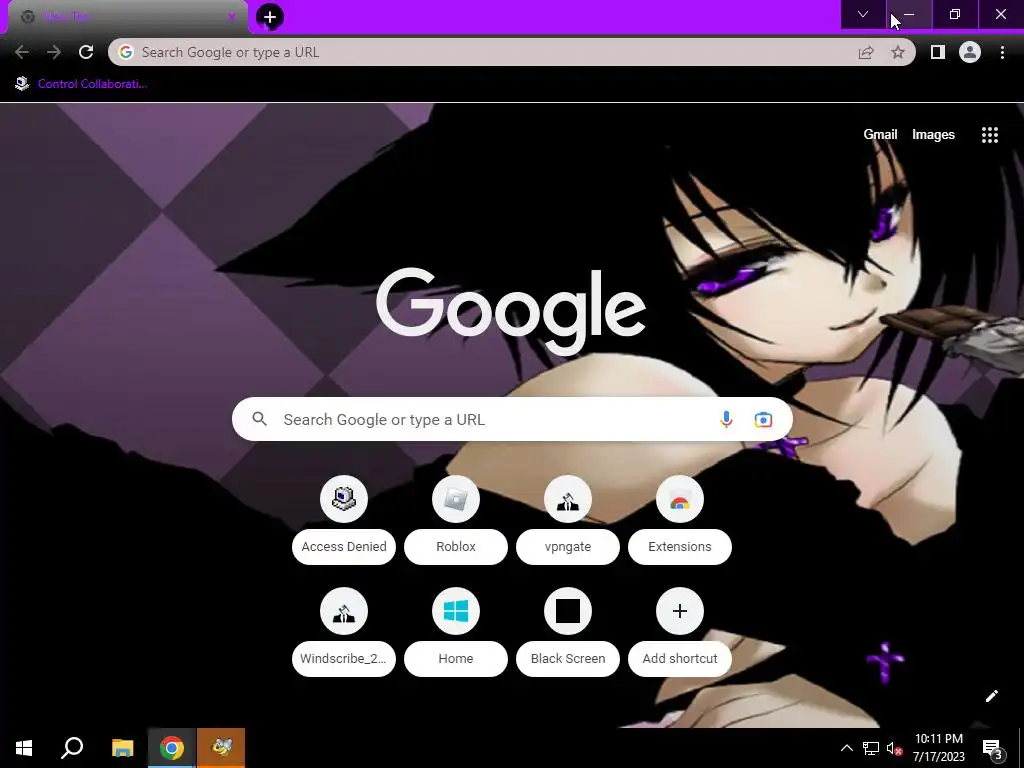Open the network status tray icon

tap(871, 748)
